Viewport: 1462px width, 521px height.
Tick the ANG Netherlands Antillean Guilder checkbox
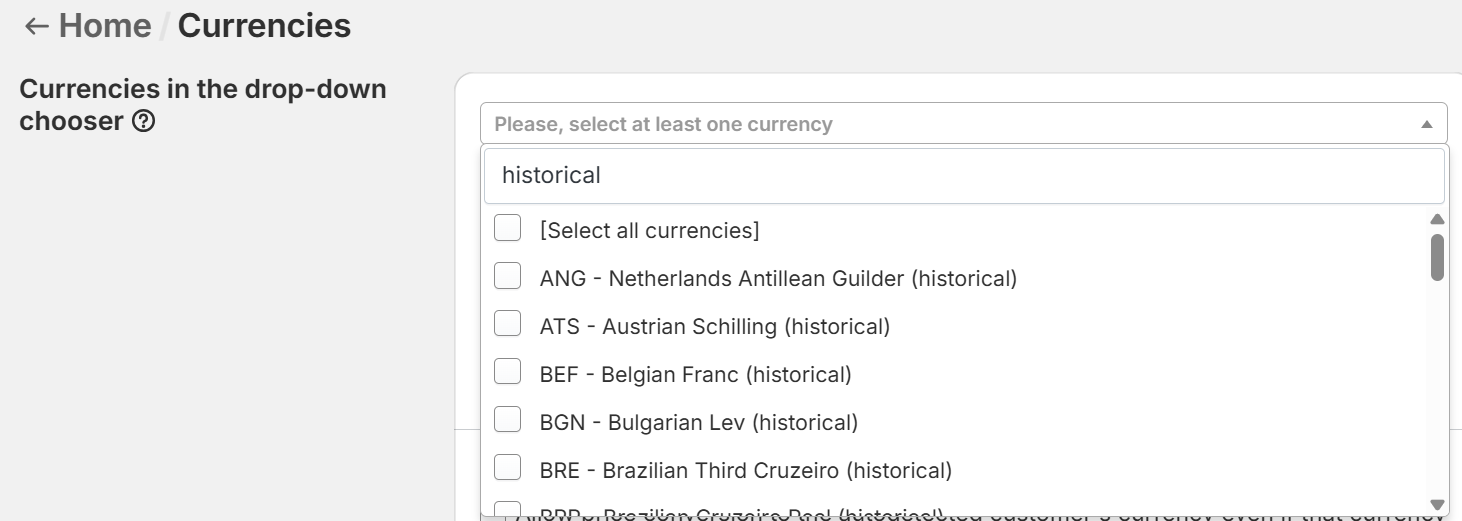(x=508, y=276)
